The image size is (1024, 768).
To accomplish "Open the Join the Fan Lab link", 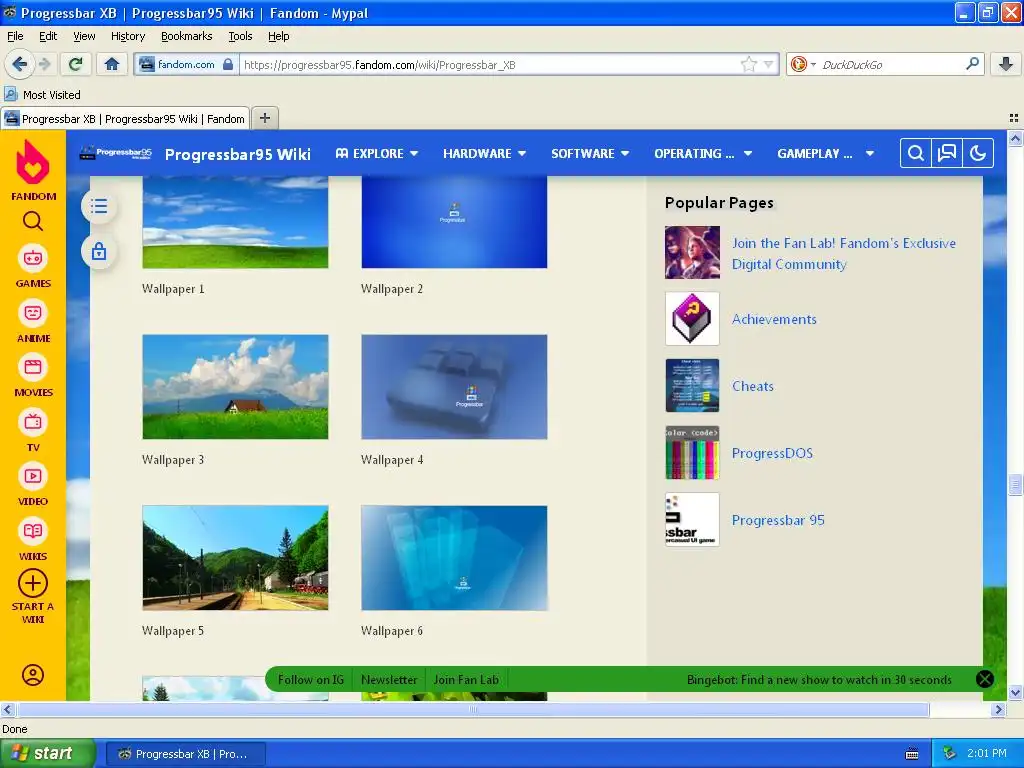I will pos(843,253).
